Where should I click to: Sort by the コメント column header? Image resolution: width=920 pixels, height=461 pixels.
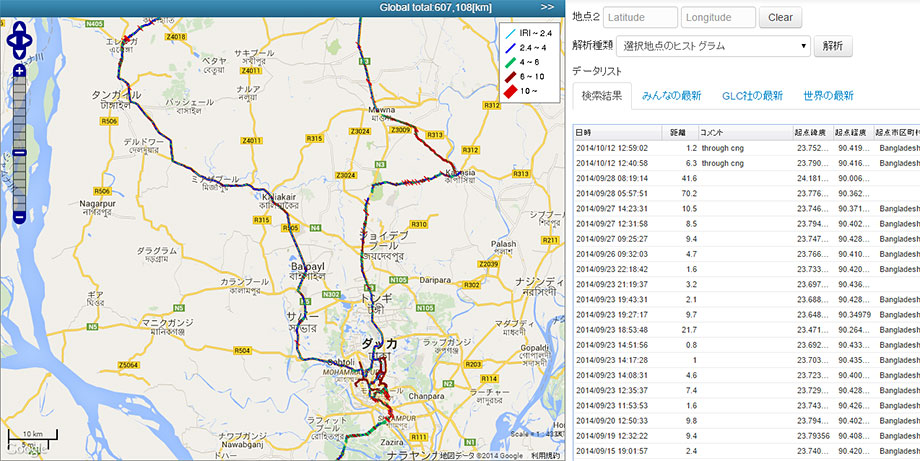pos(745,133)
